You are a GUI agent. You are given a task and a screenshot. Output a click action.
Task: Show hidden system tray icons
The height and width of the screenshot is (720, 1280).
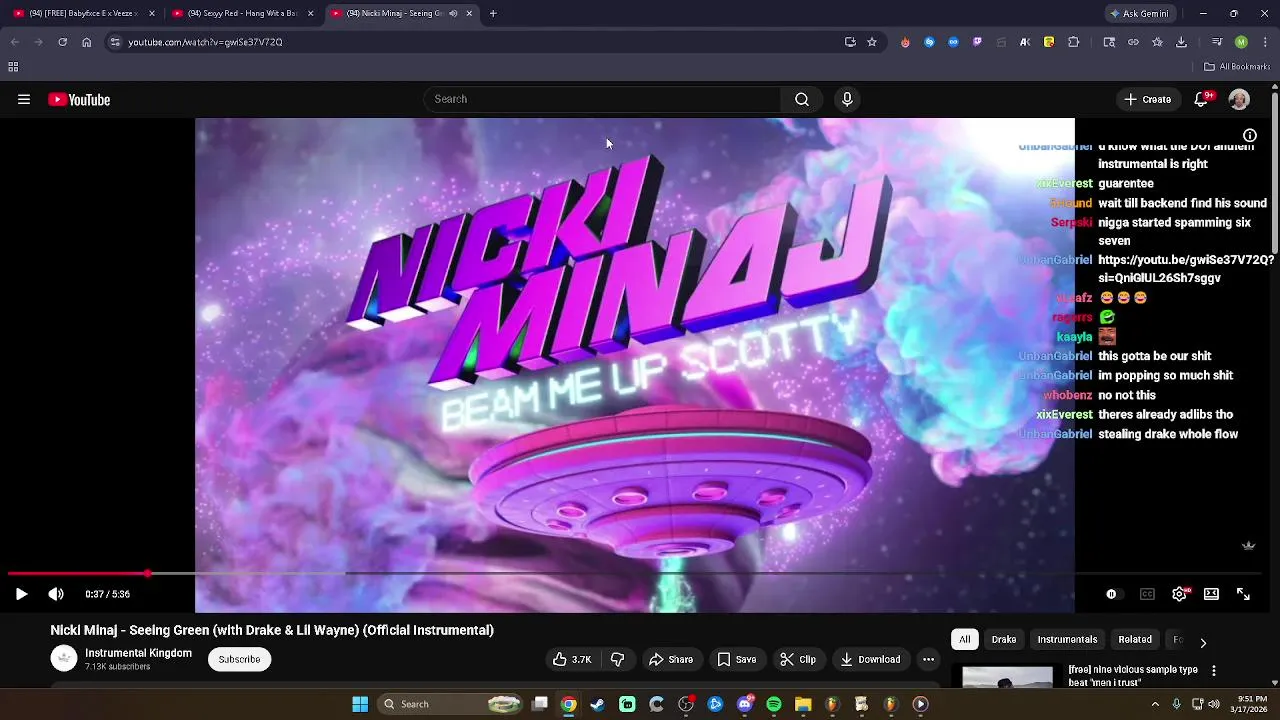click(1155, 704)
